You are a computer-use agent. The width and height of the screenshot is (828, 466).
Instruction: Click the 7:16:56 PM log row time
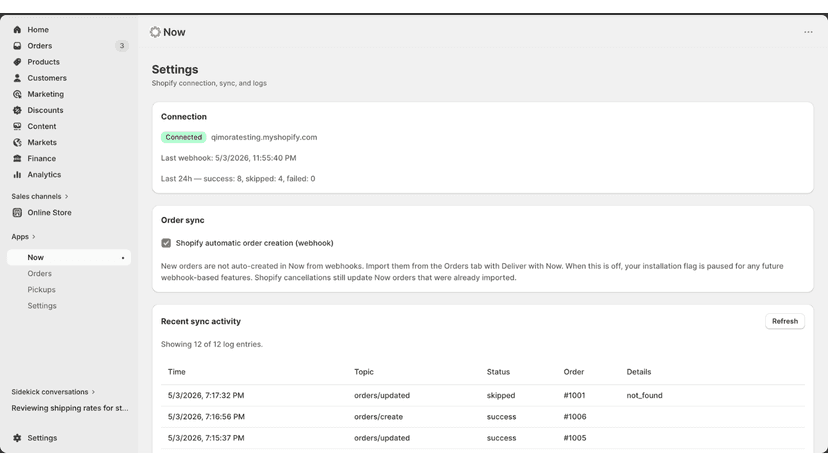click(x=206, y=417)
